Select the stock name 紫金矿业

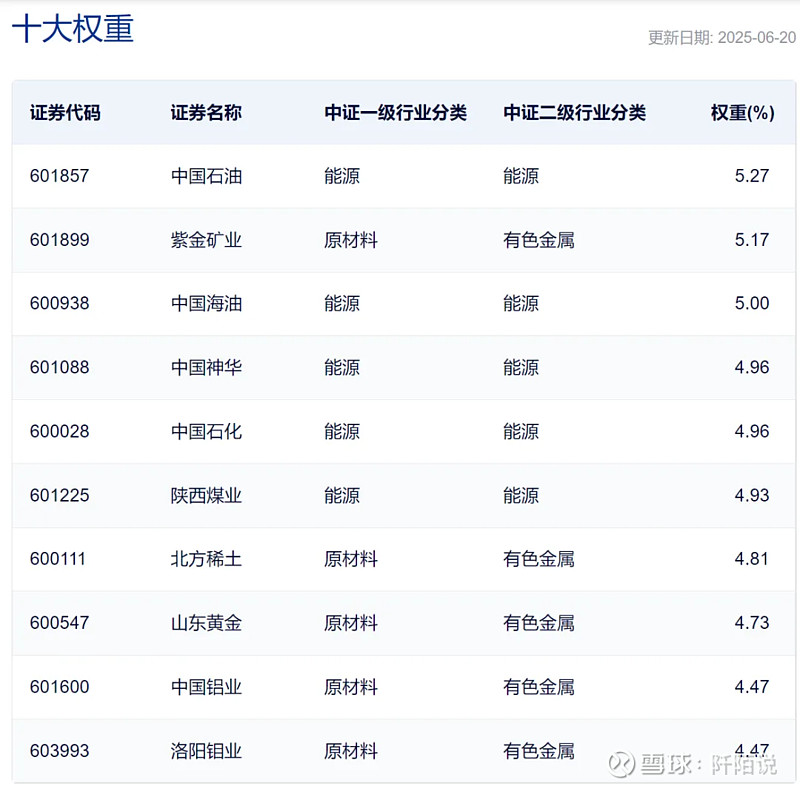click(x=206, y=240)
